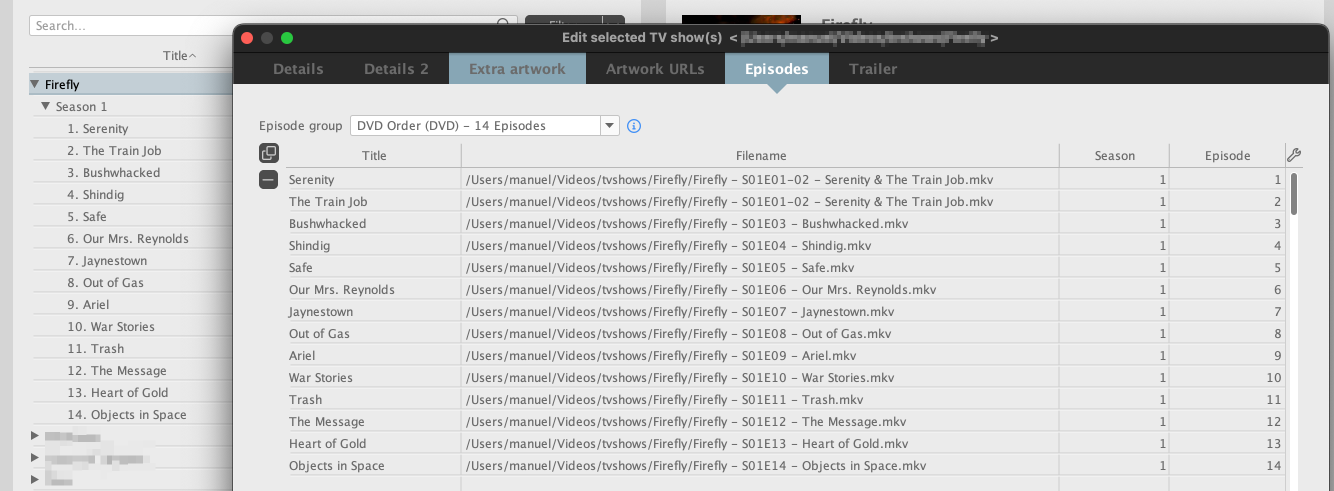Click War Stories title cell in table

[x=374, y=378]
